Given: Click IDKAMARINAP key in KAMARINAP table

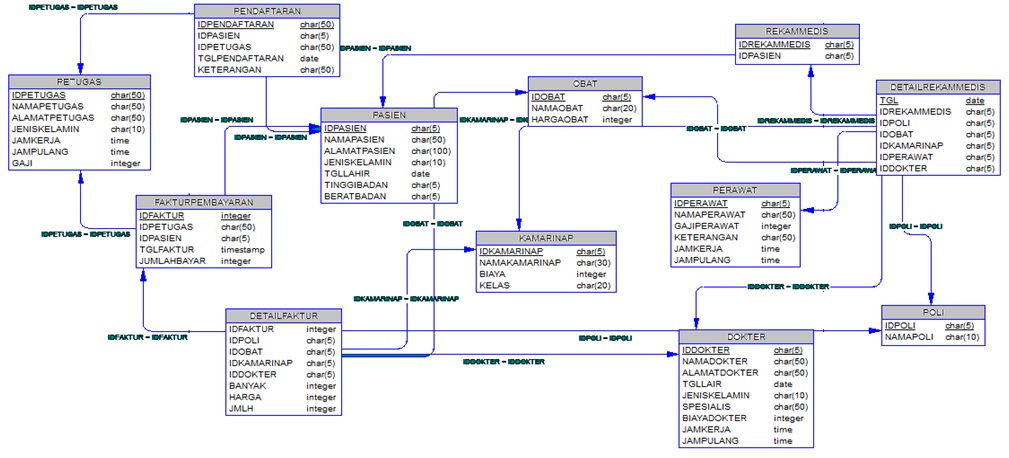Looking at the screenshot, I should pos(512,251).
